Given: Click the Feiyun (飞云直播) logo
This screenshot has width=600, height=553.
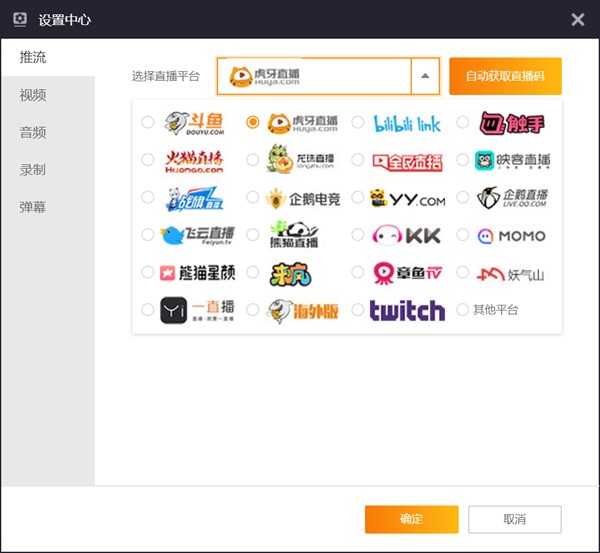Looking at the screenshot, I should (197, 235).
